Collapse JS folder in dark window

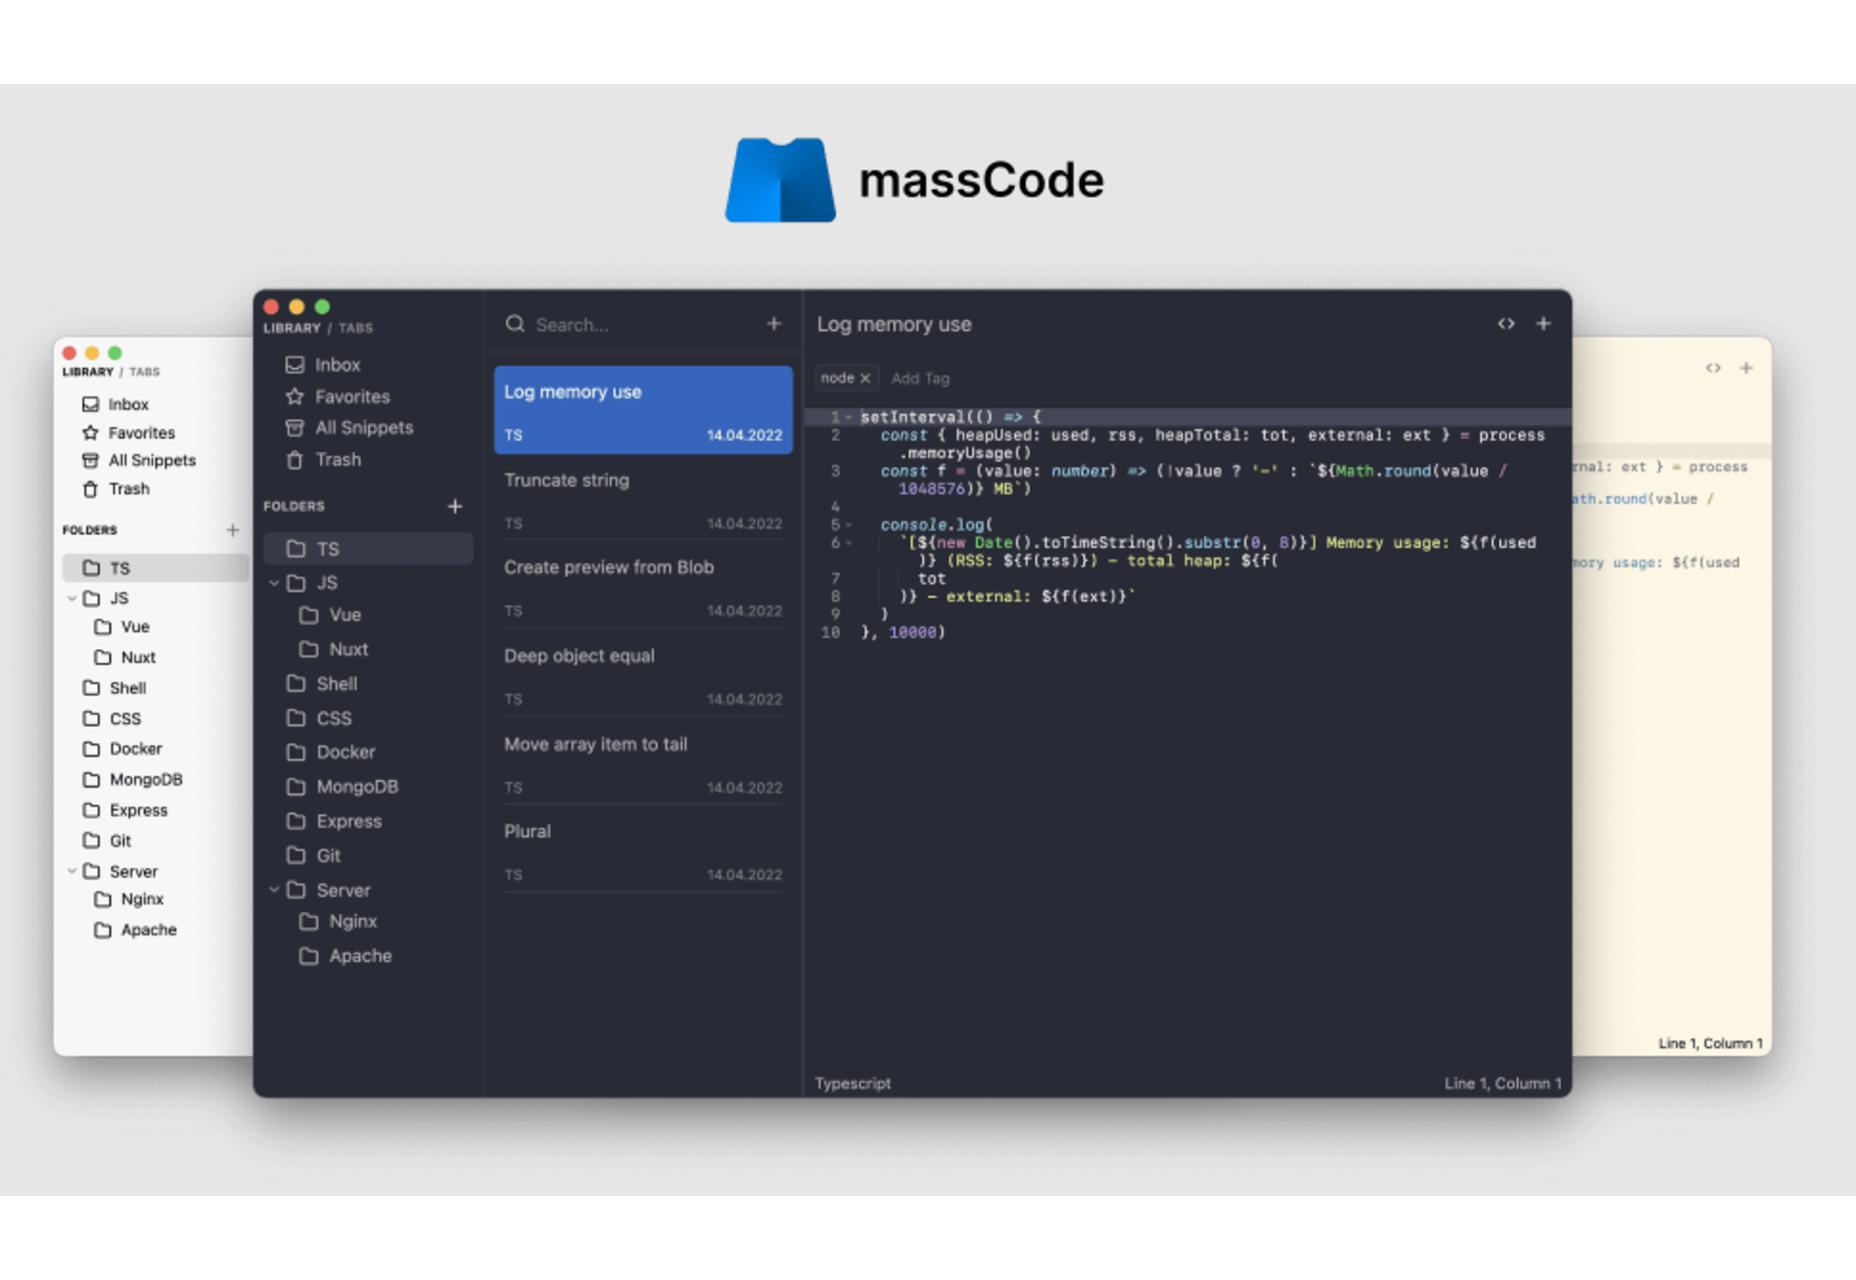coord(274,583)
